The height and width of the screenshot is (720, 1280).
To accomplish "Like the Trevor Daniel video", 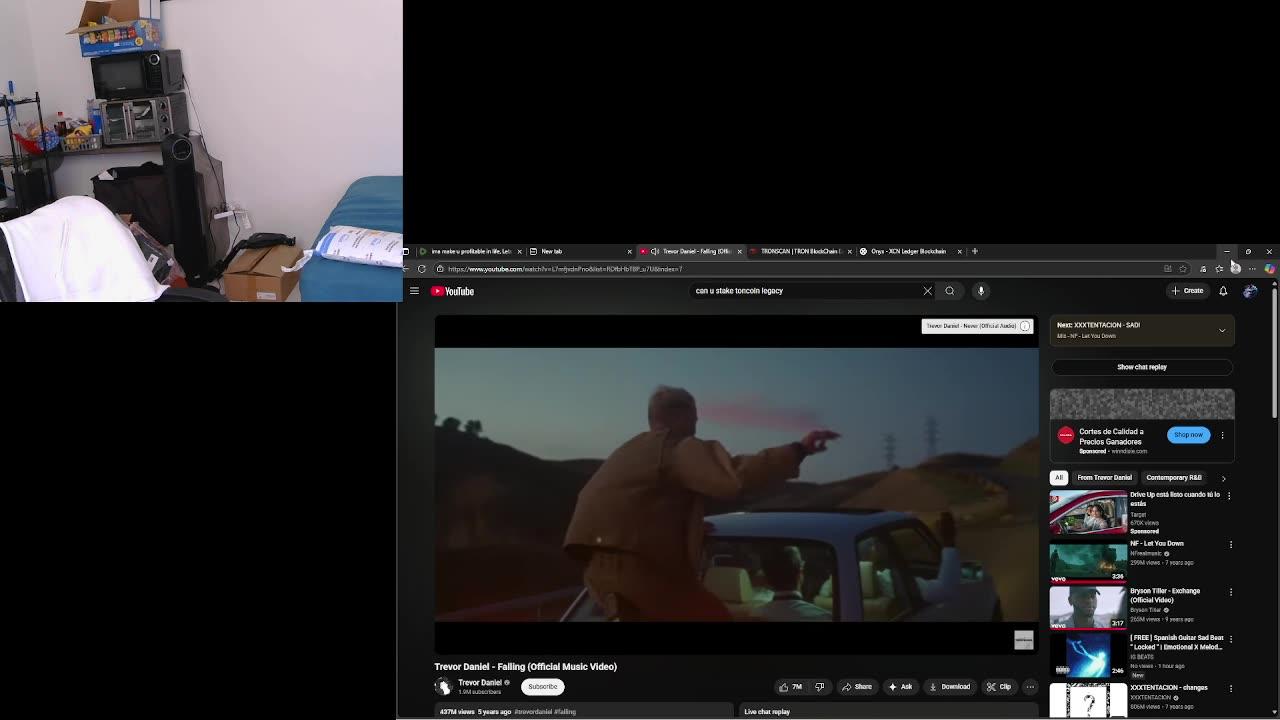I will click(x=789, y=687).
